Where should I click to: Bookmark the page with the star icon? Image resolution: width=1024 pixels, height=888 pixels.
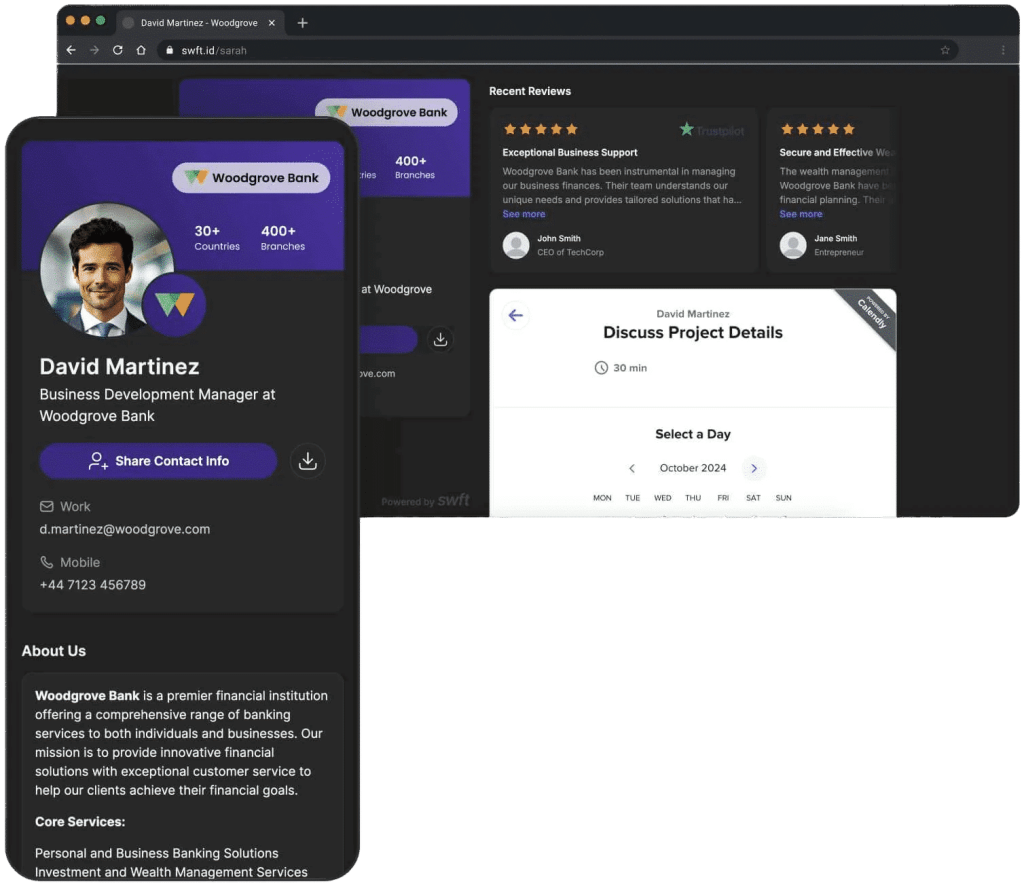coord(945,50)
